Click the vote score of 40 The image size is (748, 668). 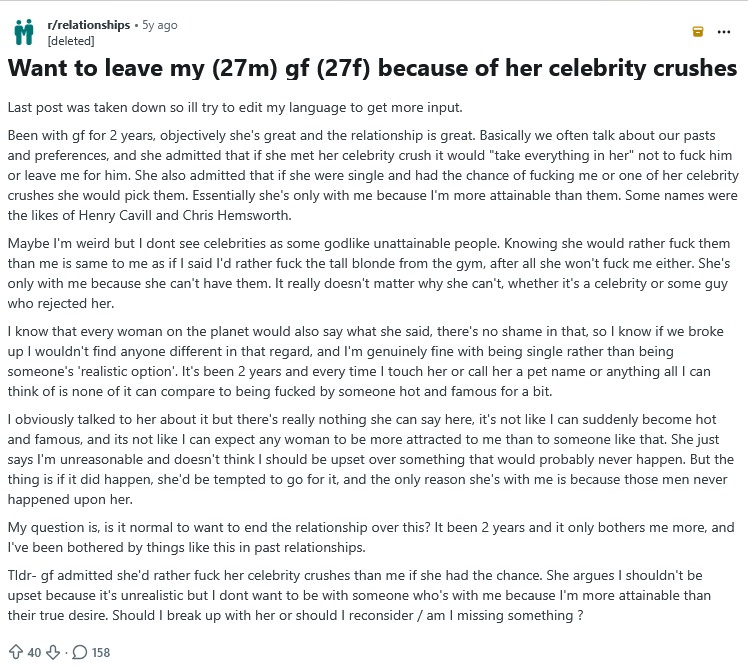34,652
